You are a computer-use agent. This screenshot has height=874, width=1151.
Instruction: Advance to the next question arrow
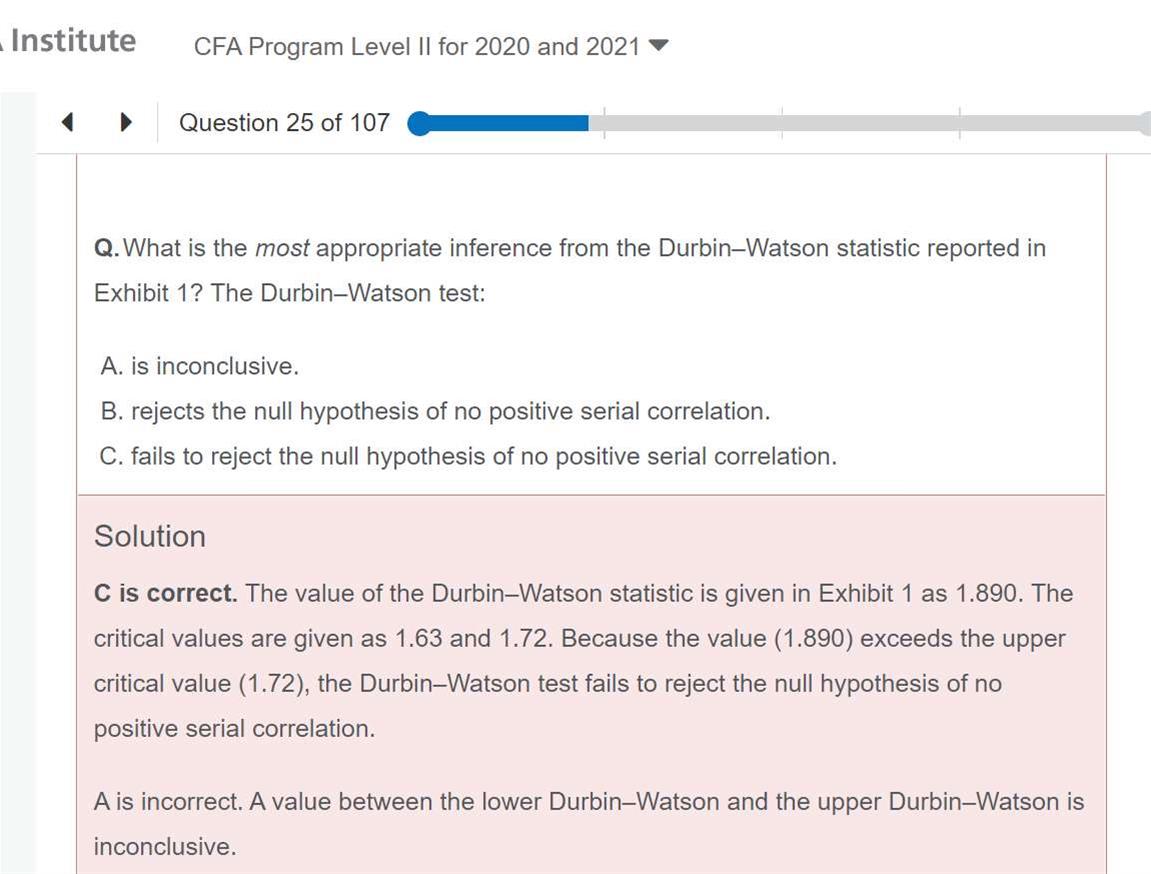[x=125, y=123]
